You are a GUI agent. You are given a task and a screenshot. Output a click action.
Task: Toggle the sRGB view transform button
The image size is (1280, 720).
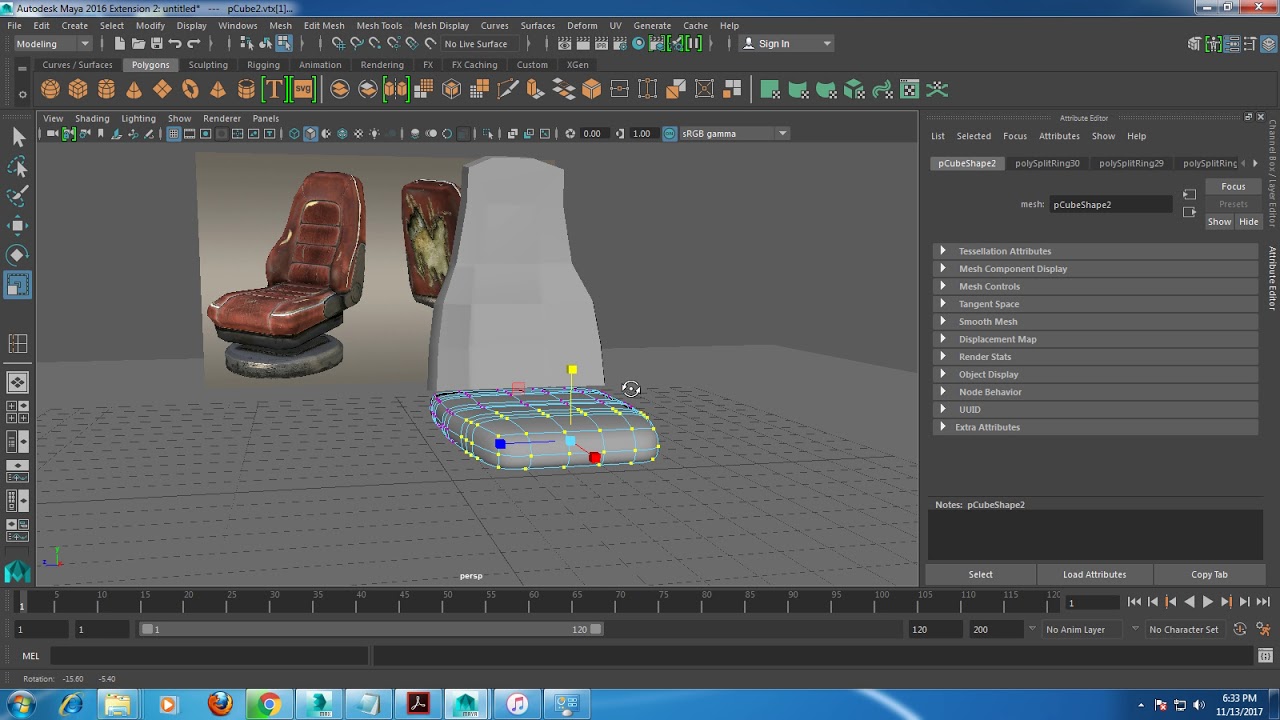pyautogui.click(x=669, y=133)
